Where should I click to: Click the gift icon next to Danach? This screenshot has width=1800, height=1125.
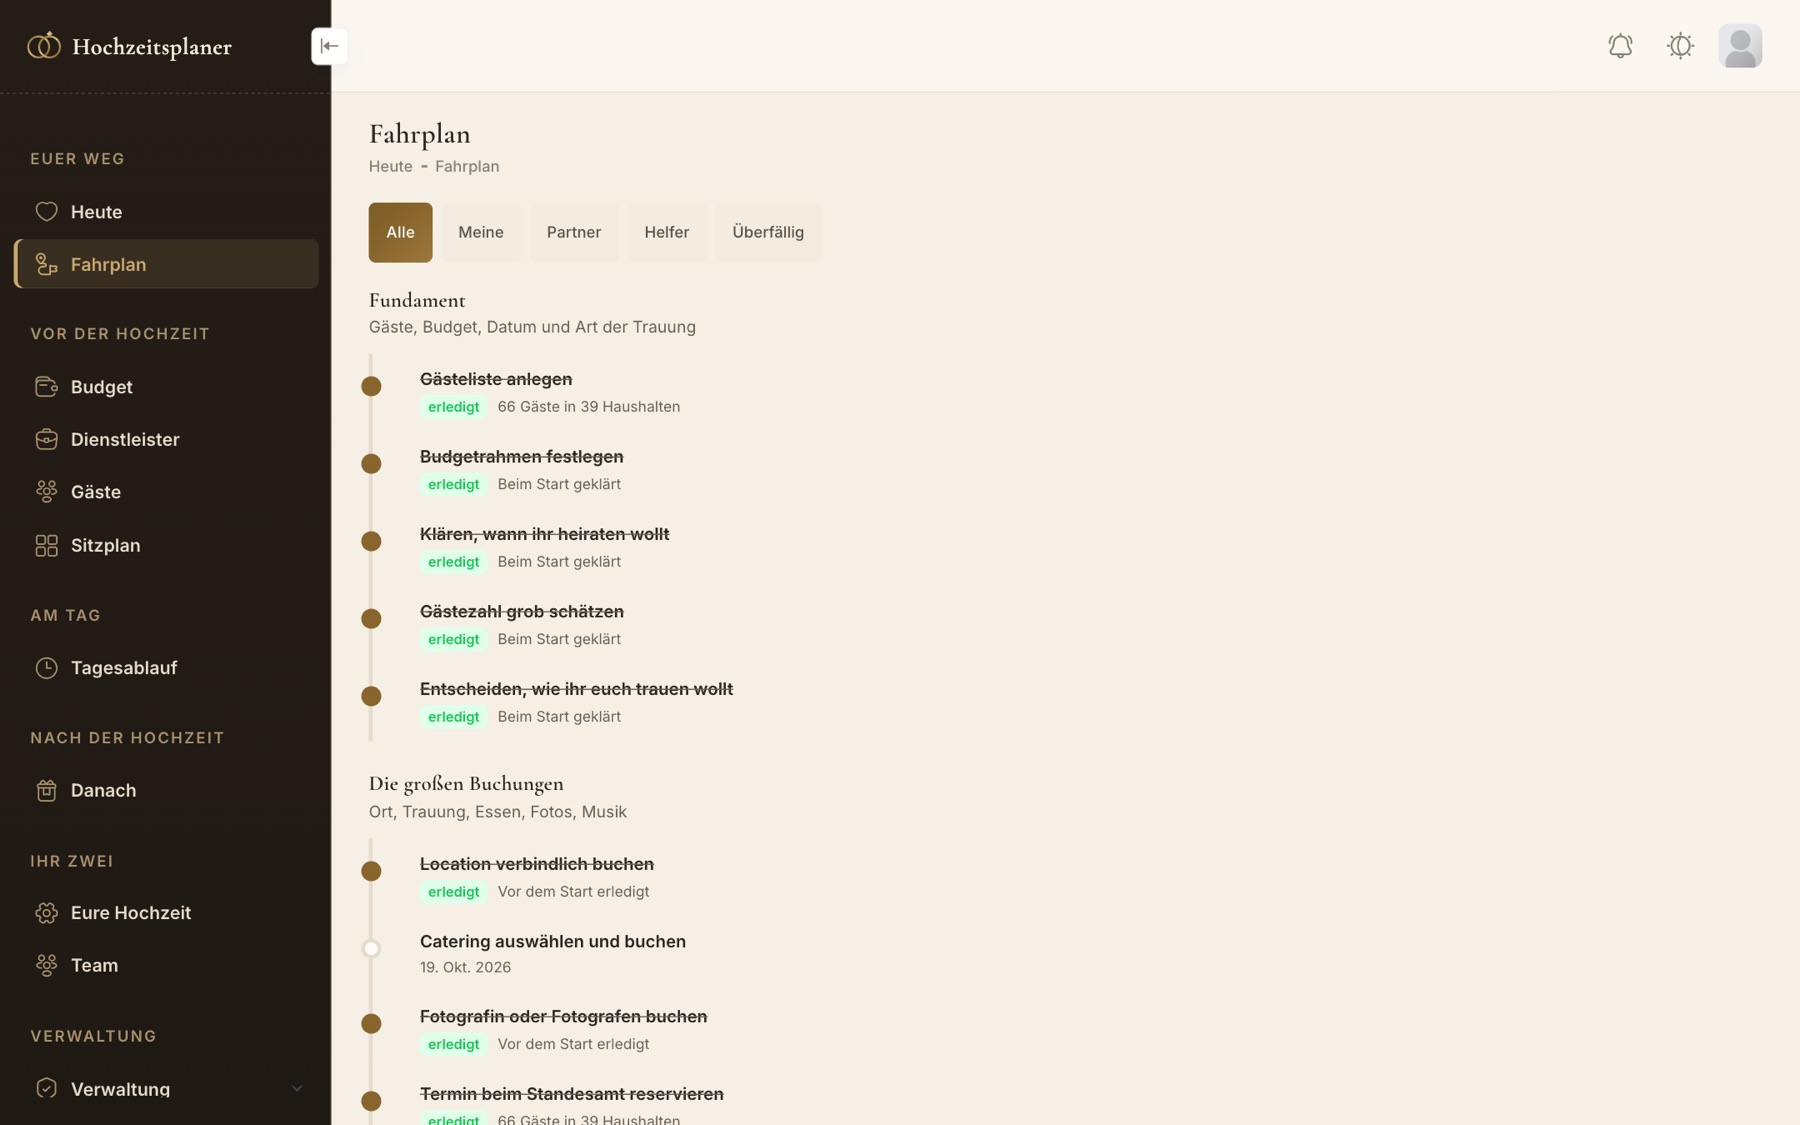[x=46, y=790]
